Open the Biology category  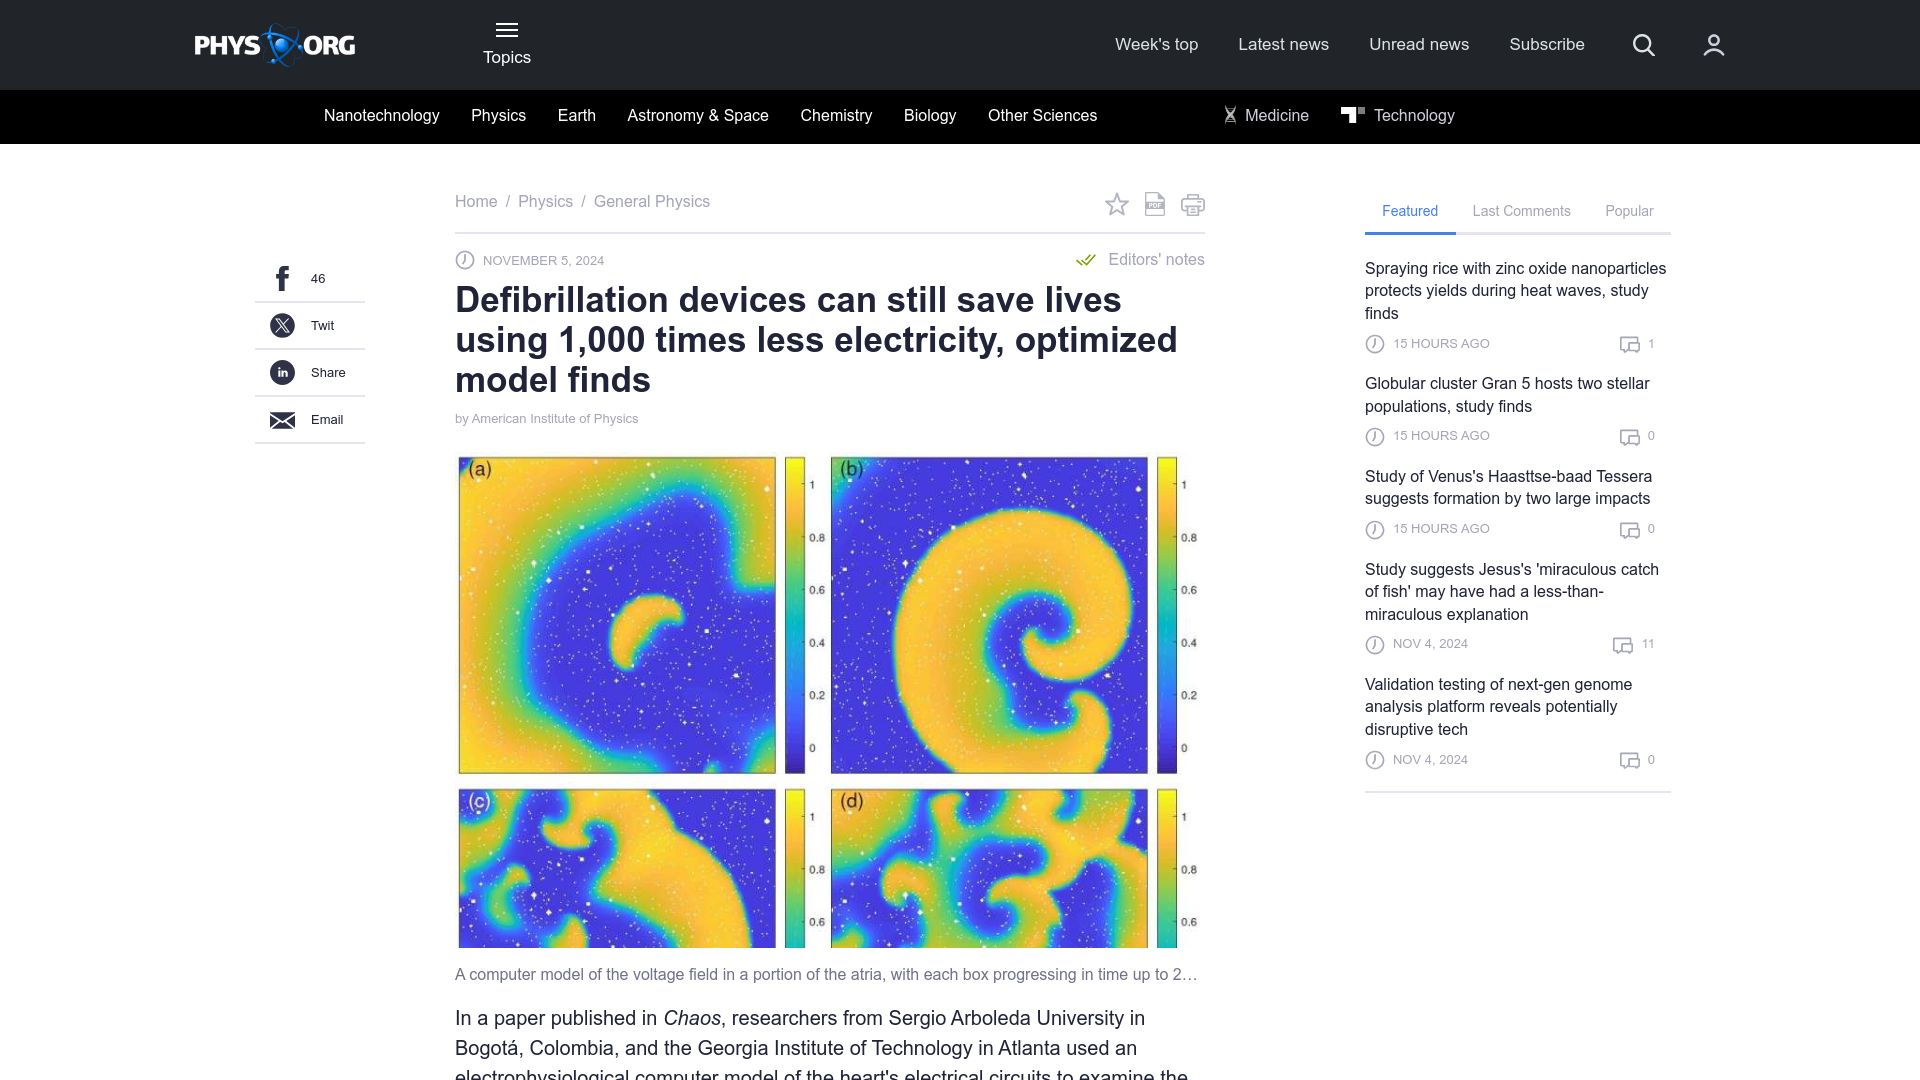(930, 116)
